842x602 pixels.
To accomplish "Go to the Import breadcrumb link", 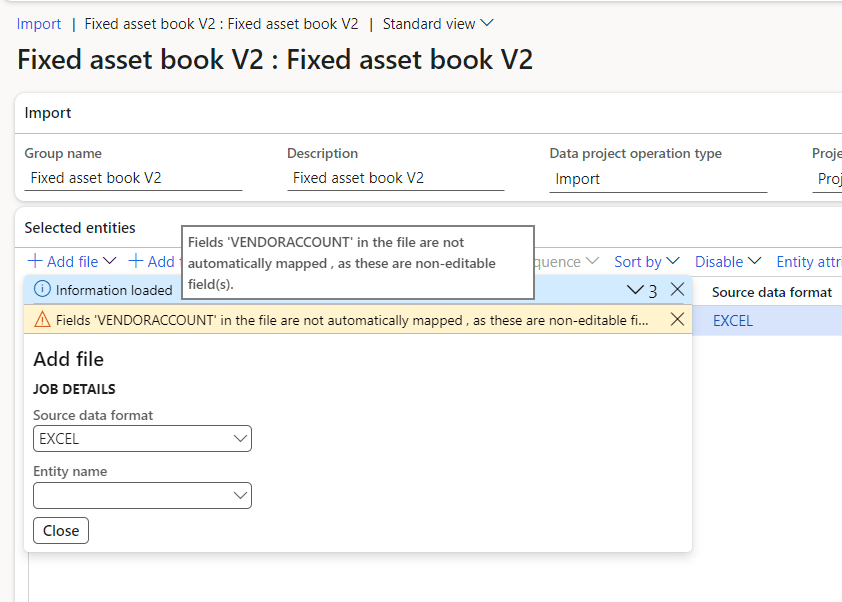I will click(x=39, y=23).
